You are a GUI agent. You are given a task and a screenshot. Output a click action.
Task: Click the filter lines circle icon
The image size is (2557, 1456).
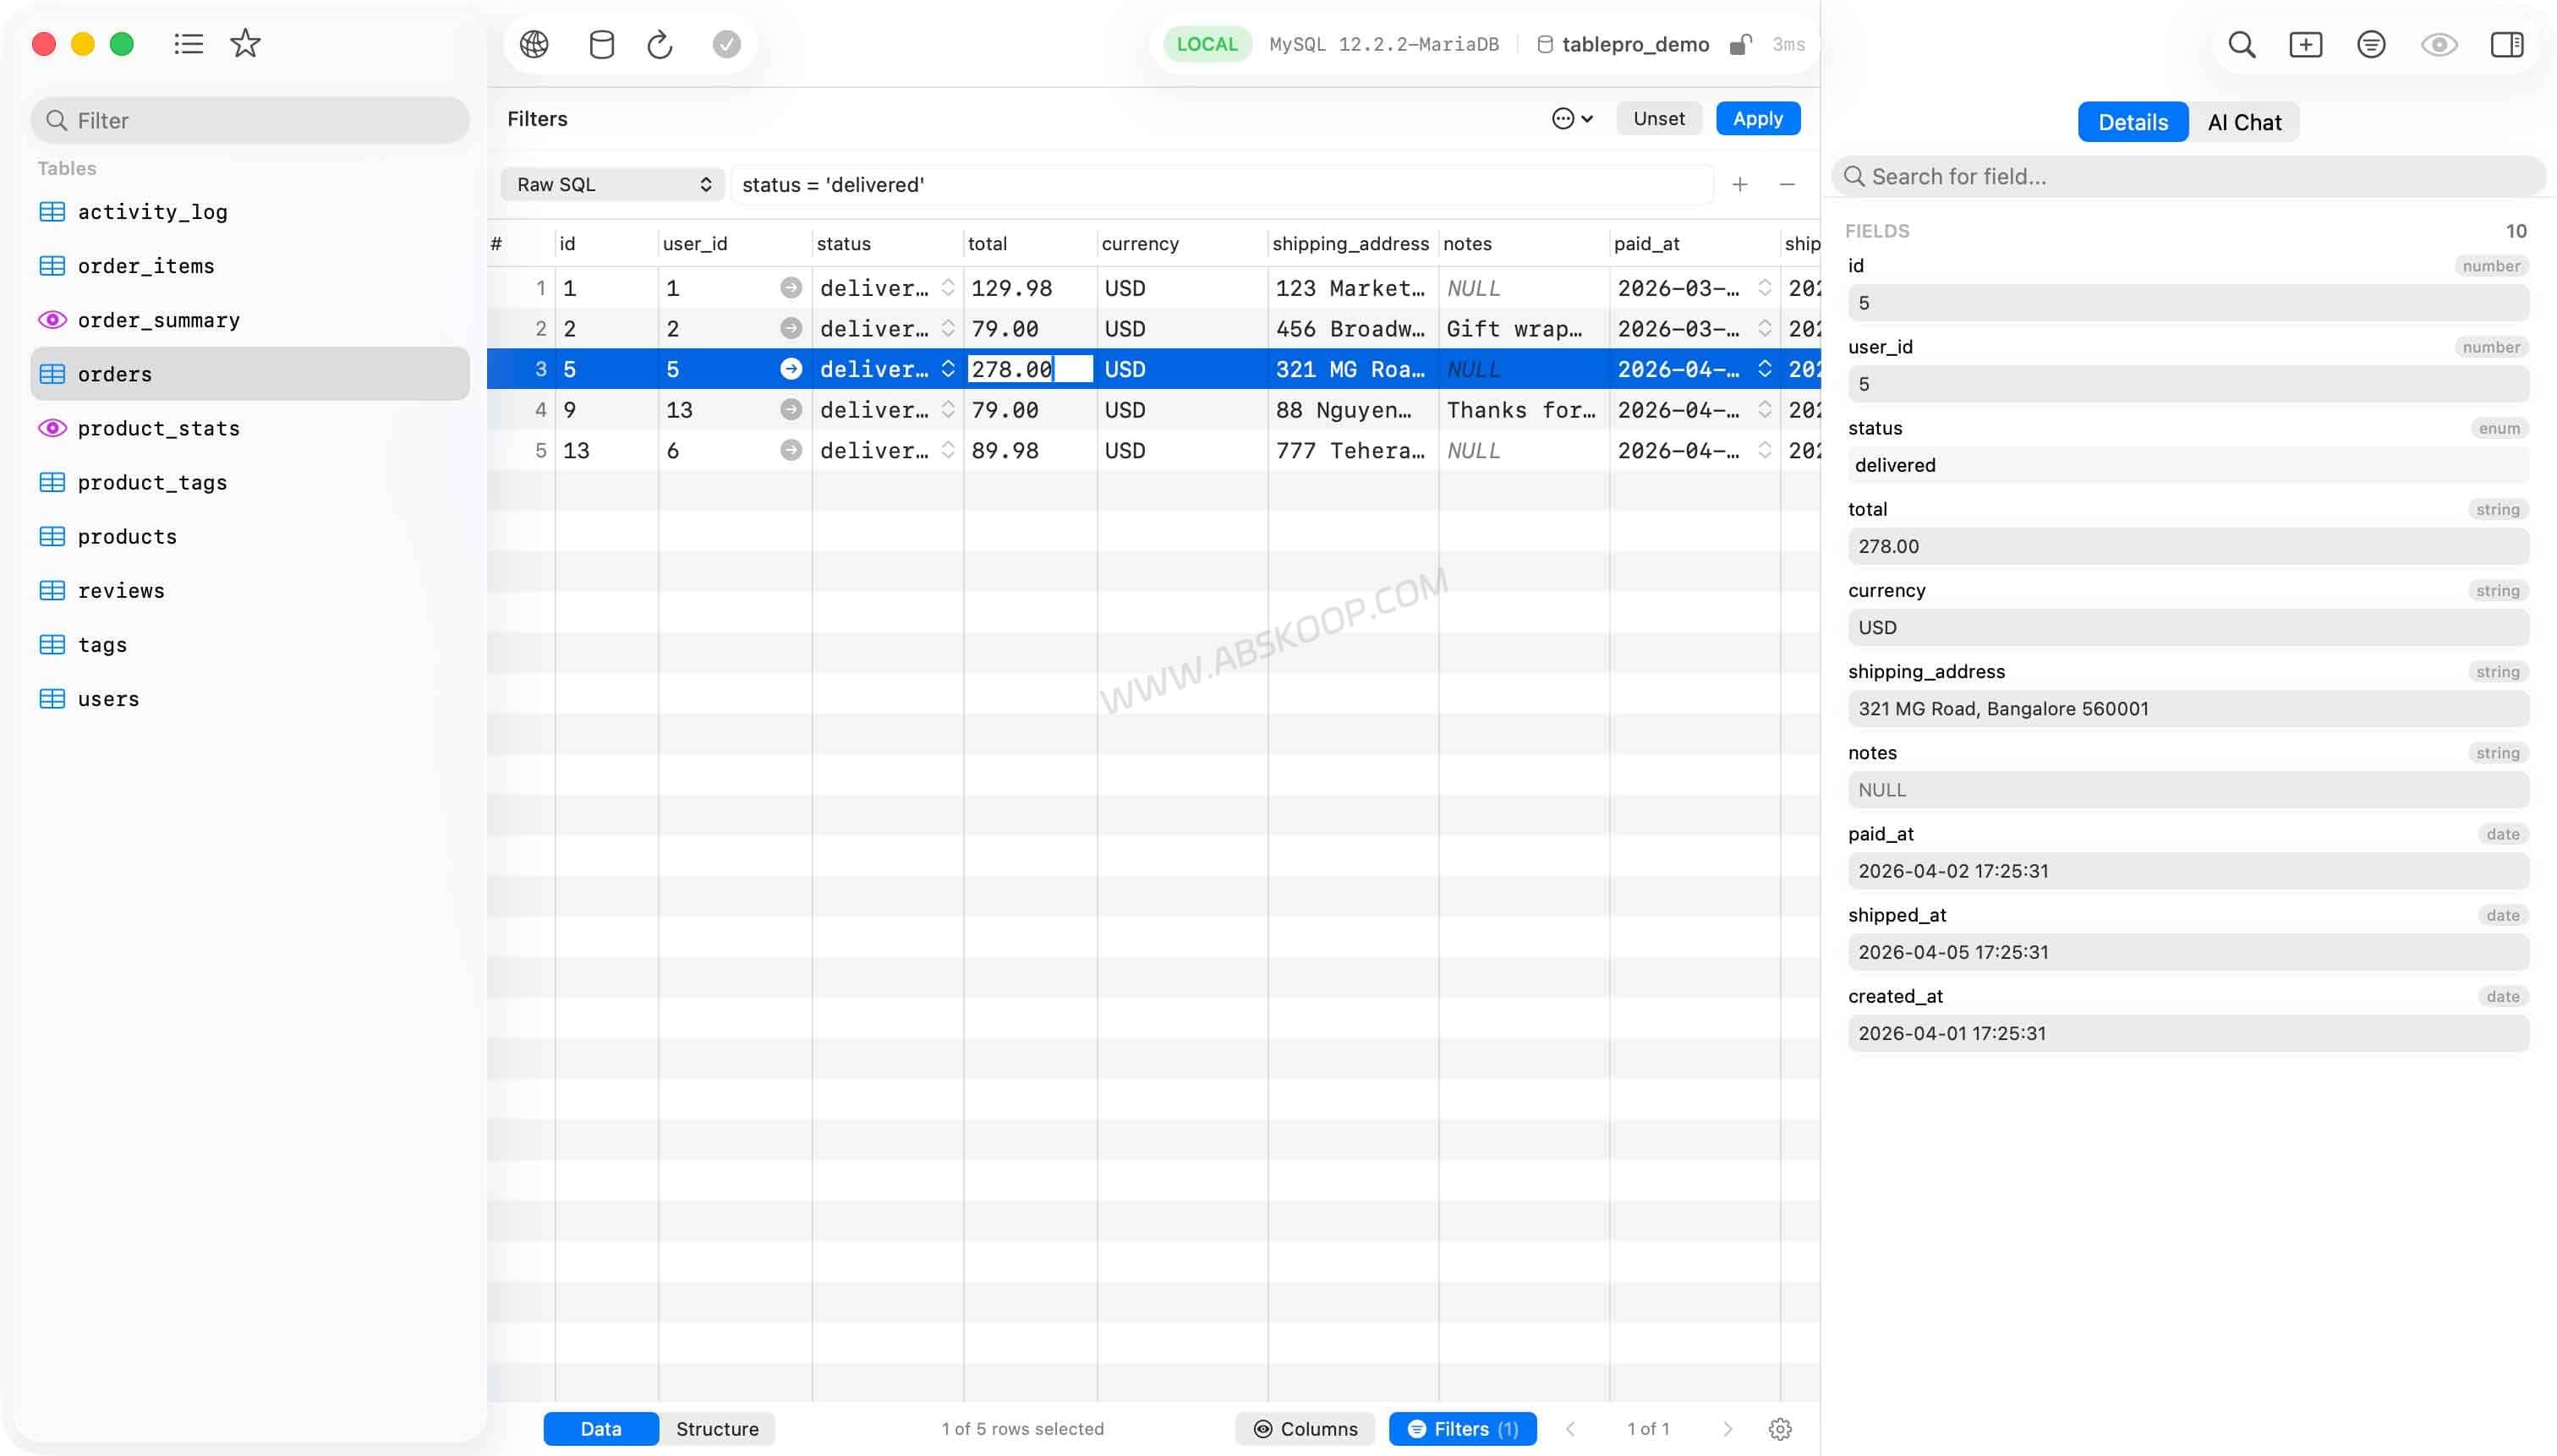(x=2371, y=44)
